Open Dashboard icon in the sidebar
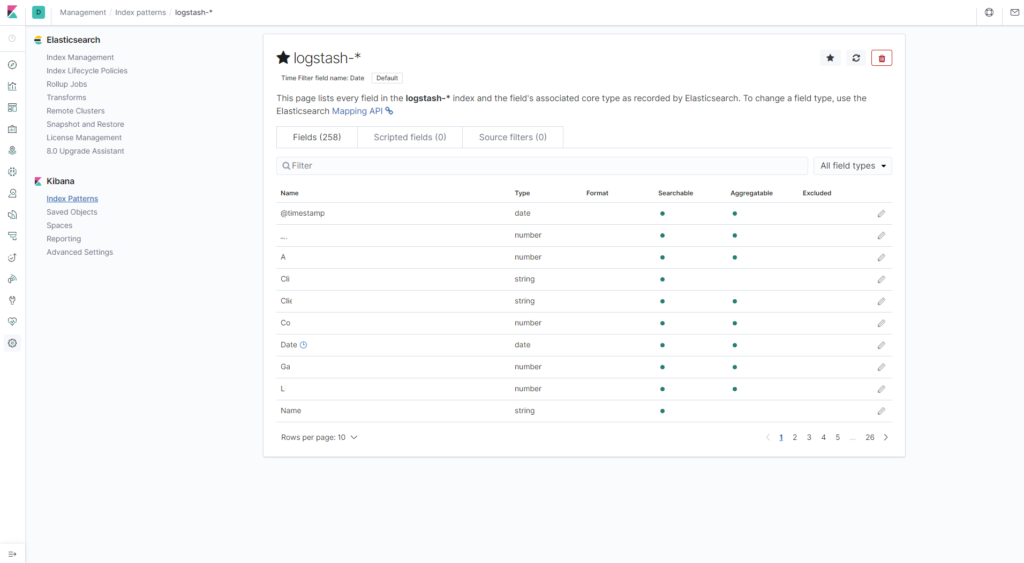 point(12,108)
